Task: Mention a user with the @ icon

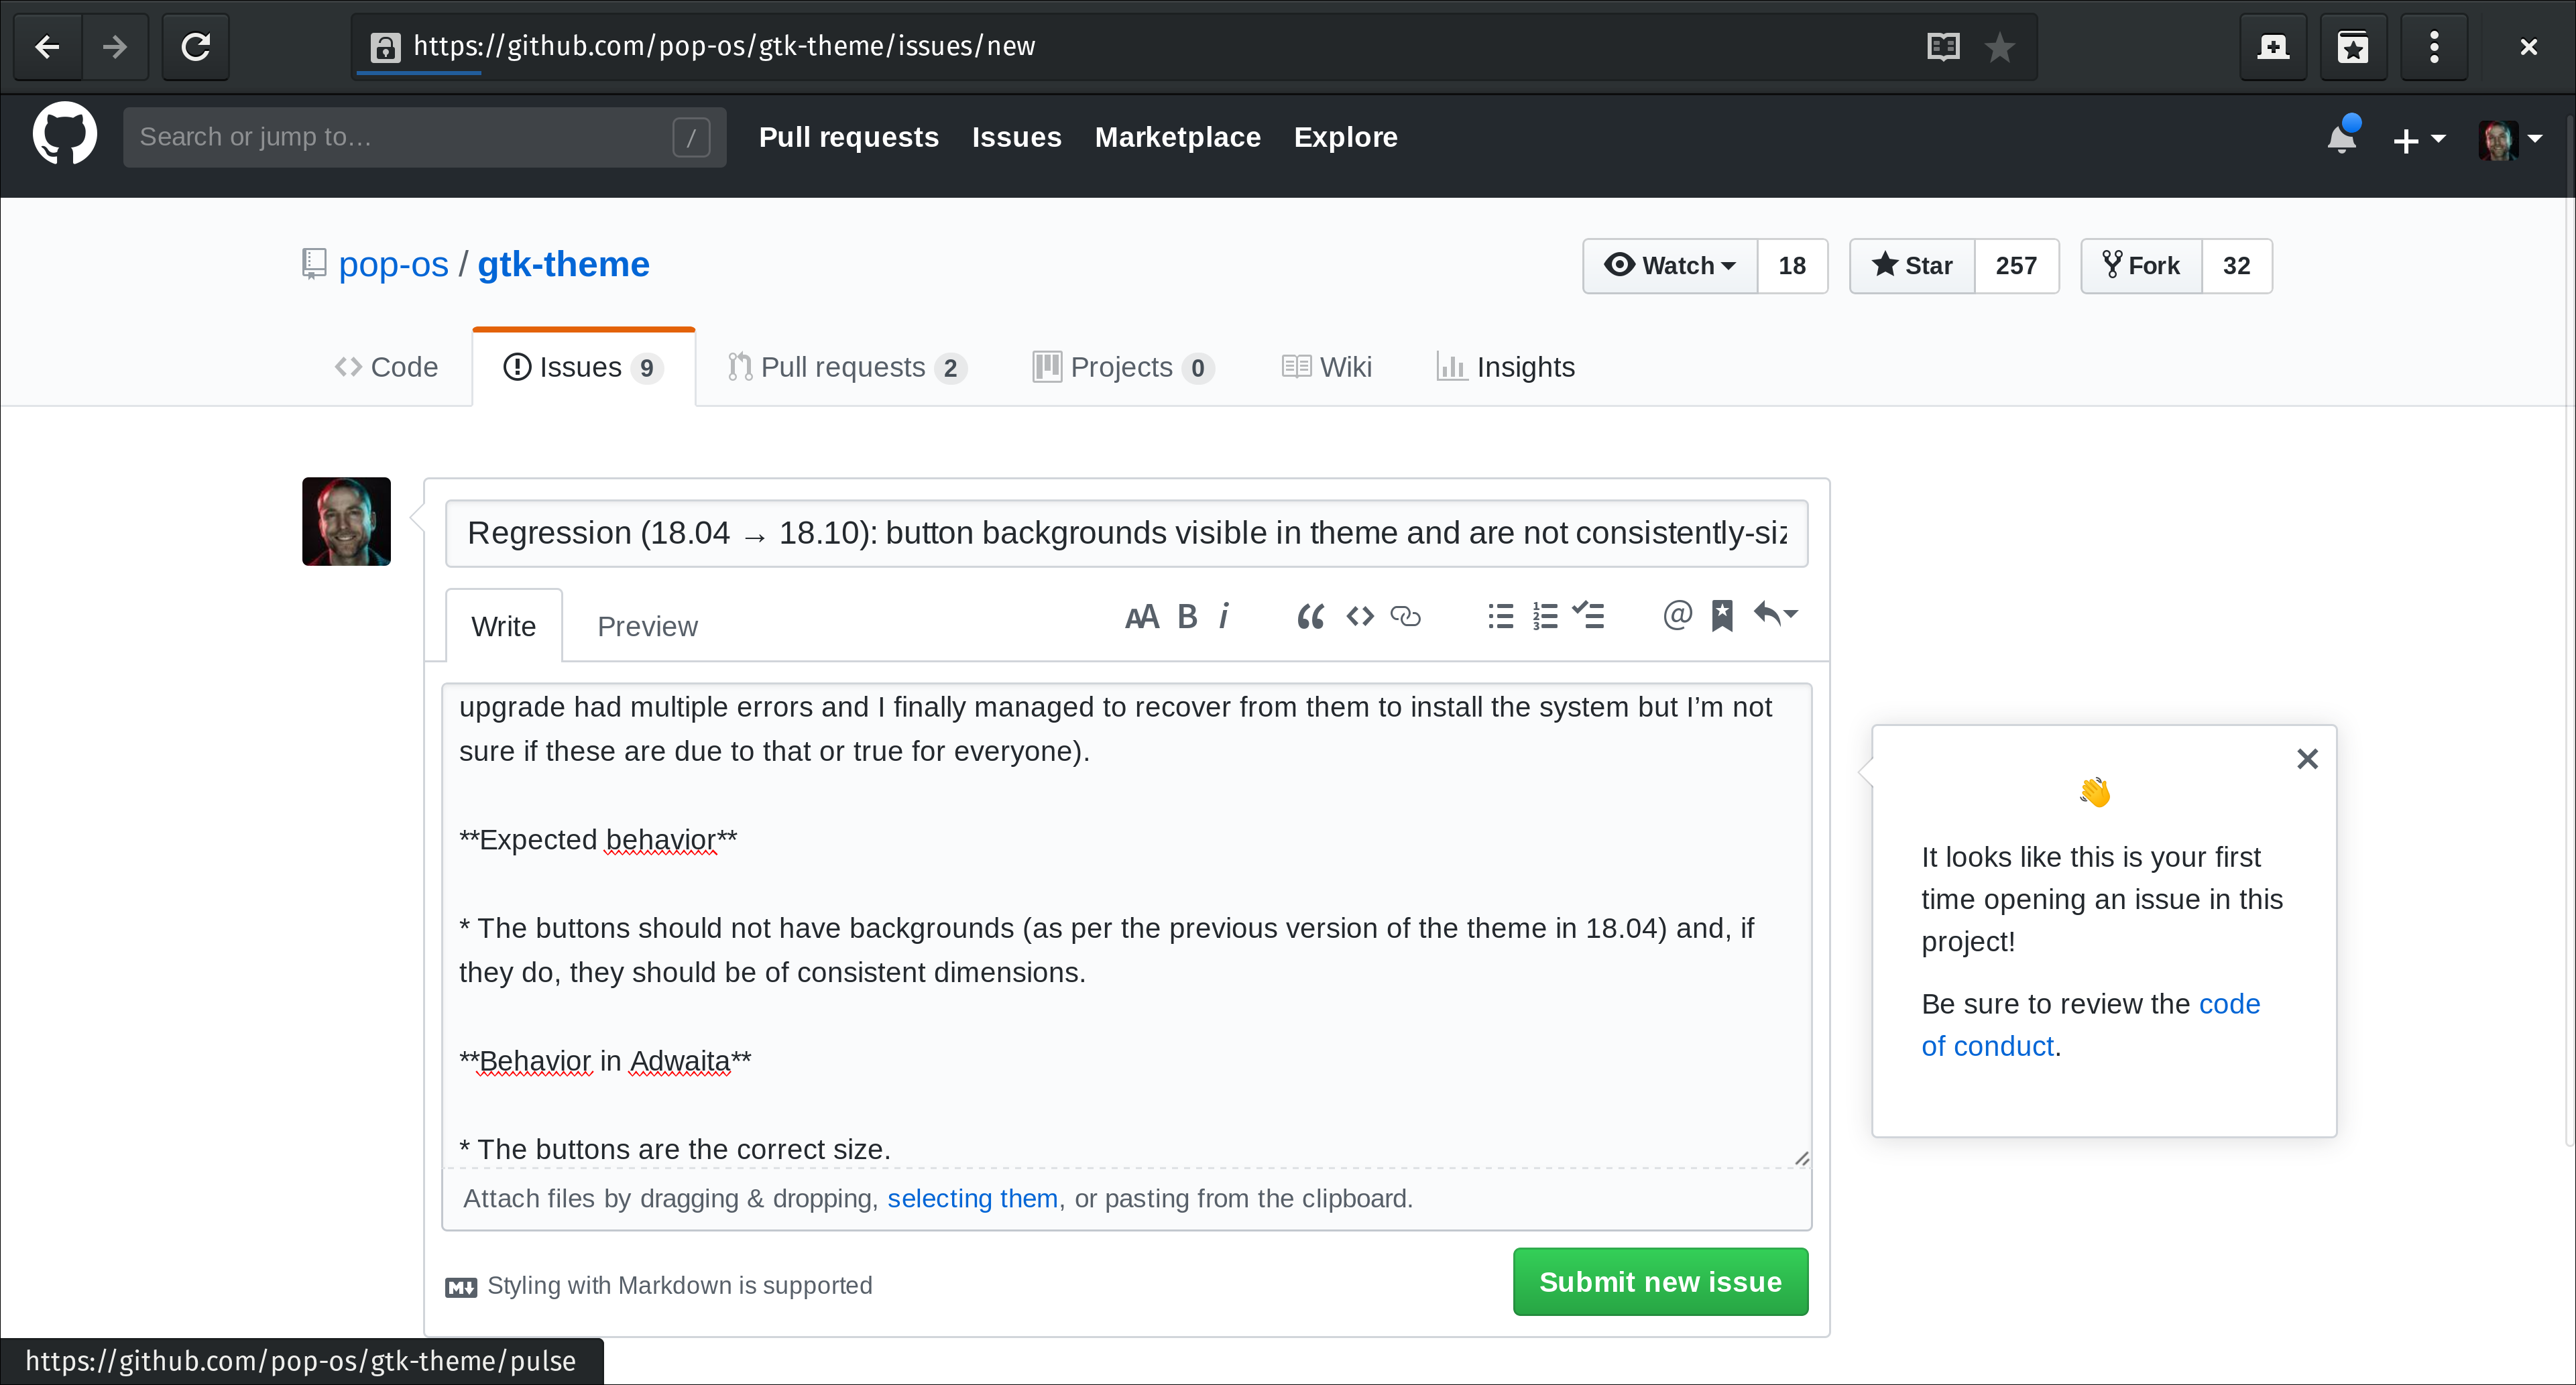Action: coord(1677,616)
